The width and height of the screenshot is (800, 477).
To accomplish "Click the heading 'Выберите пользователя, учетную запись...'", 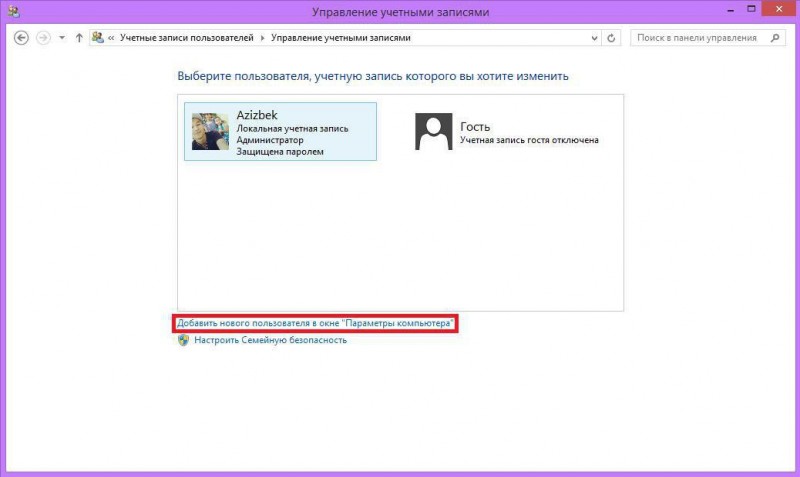I will coord(373,76).
